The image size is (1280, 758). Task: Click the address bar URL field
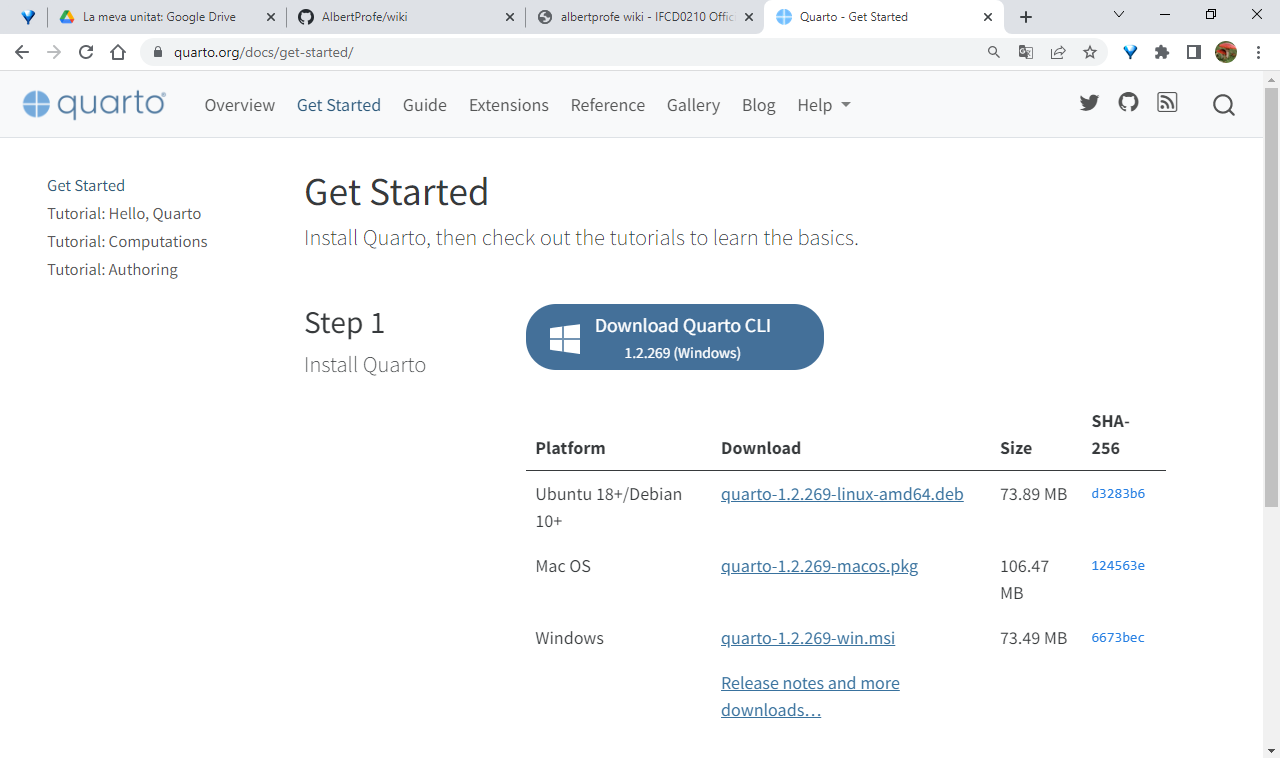[560, 52]
